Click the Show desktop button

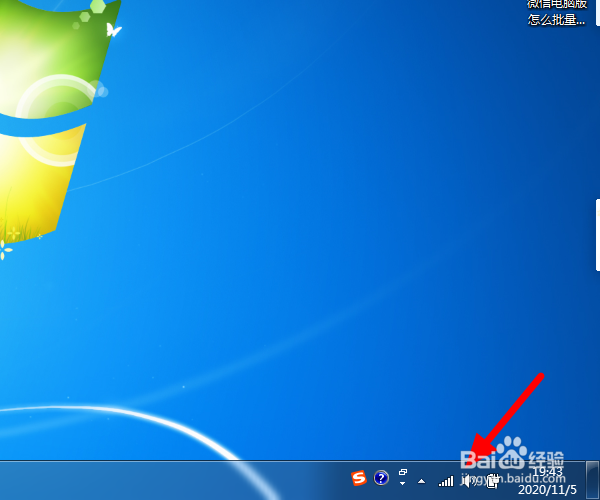tap(592, 480)
